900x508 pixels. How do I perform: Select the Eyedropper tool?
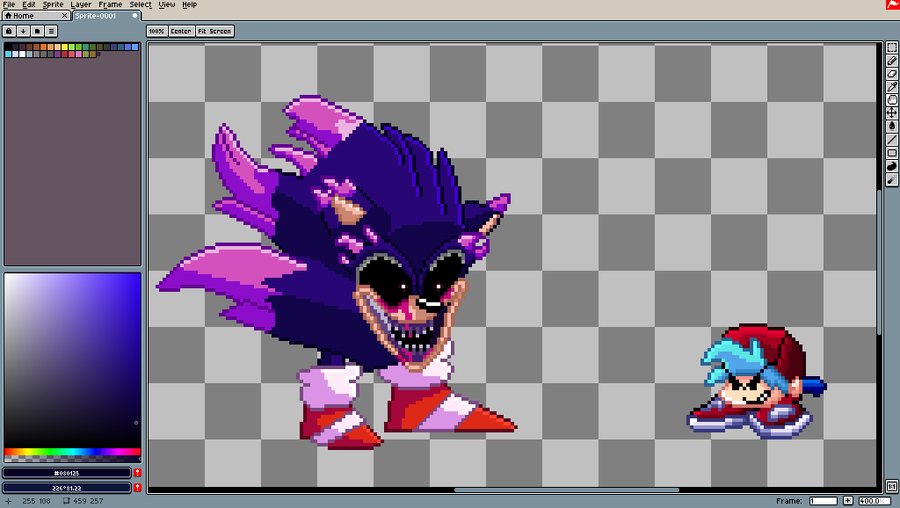coord(892,87)
